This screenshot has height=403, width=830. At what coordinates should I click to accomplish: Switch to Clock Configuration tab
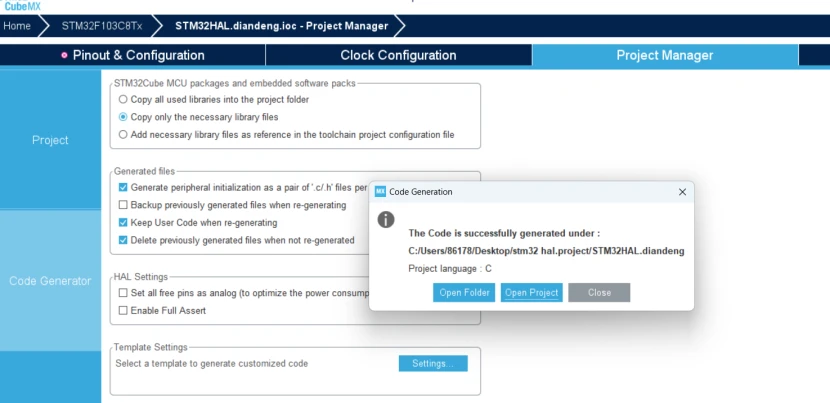tap(398, 55)
